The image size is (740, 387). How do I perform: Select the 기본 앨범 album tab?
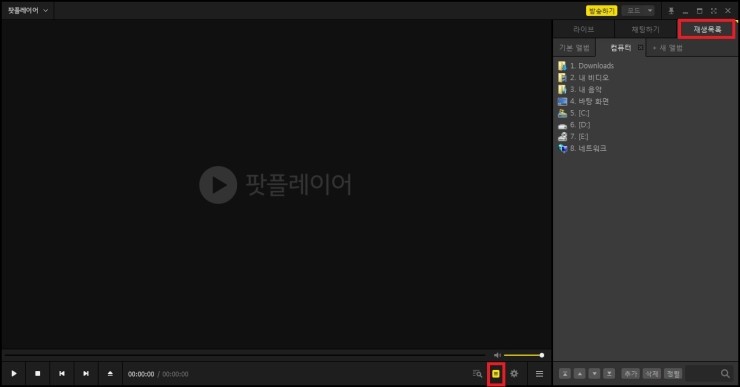pos(574,48)
